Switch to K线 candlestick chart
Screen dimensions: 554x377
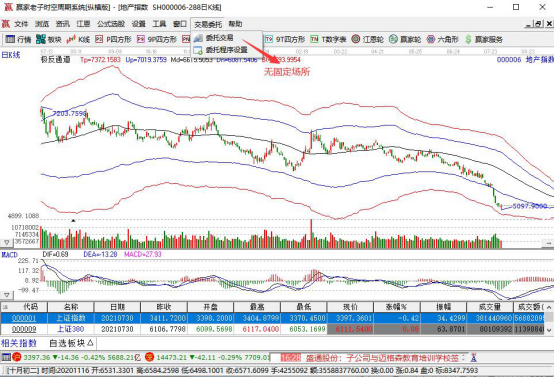78,39
